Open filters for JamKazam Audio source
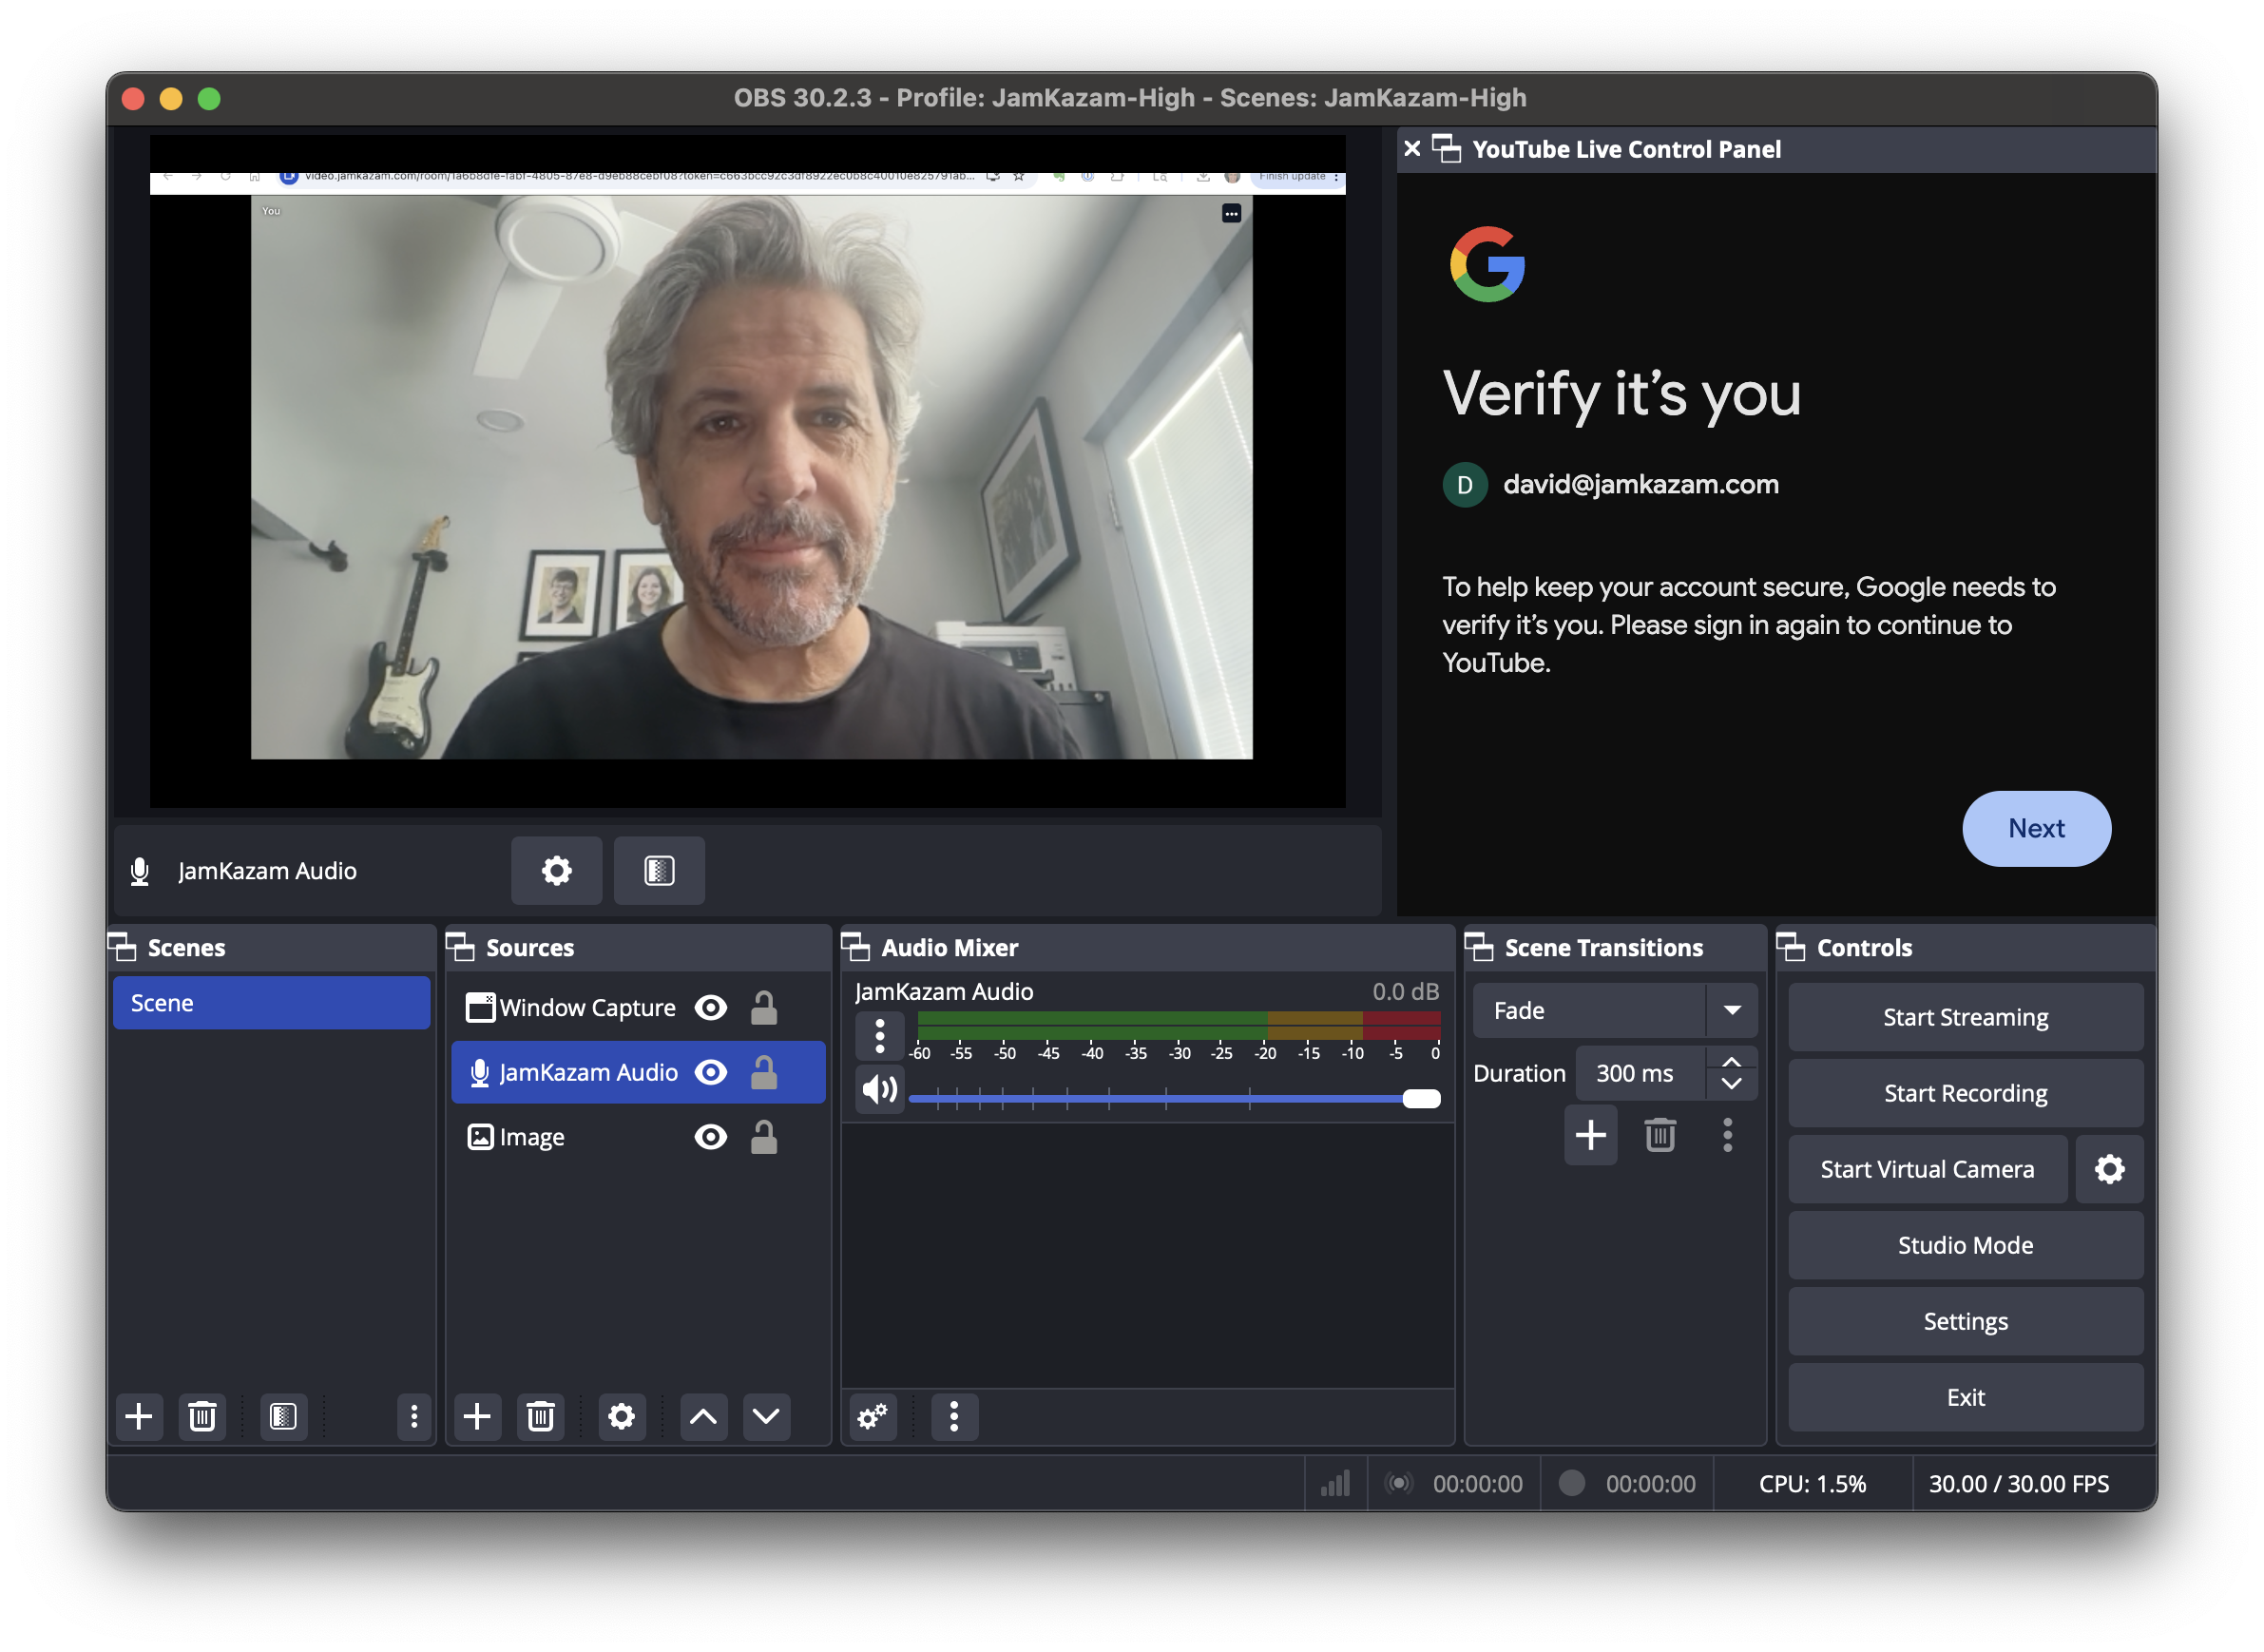Viewport: 2264px width, 1652px height. 659,870
